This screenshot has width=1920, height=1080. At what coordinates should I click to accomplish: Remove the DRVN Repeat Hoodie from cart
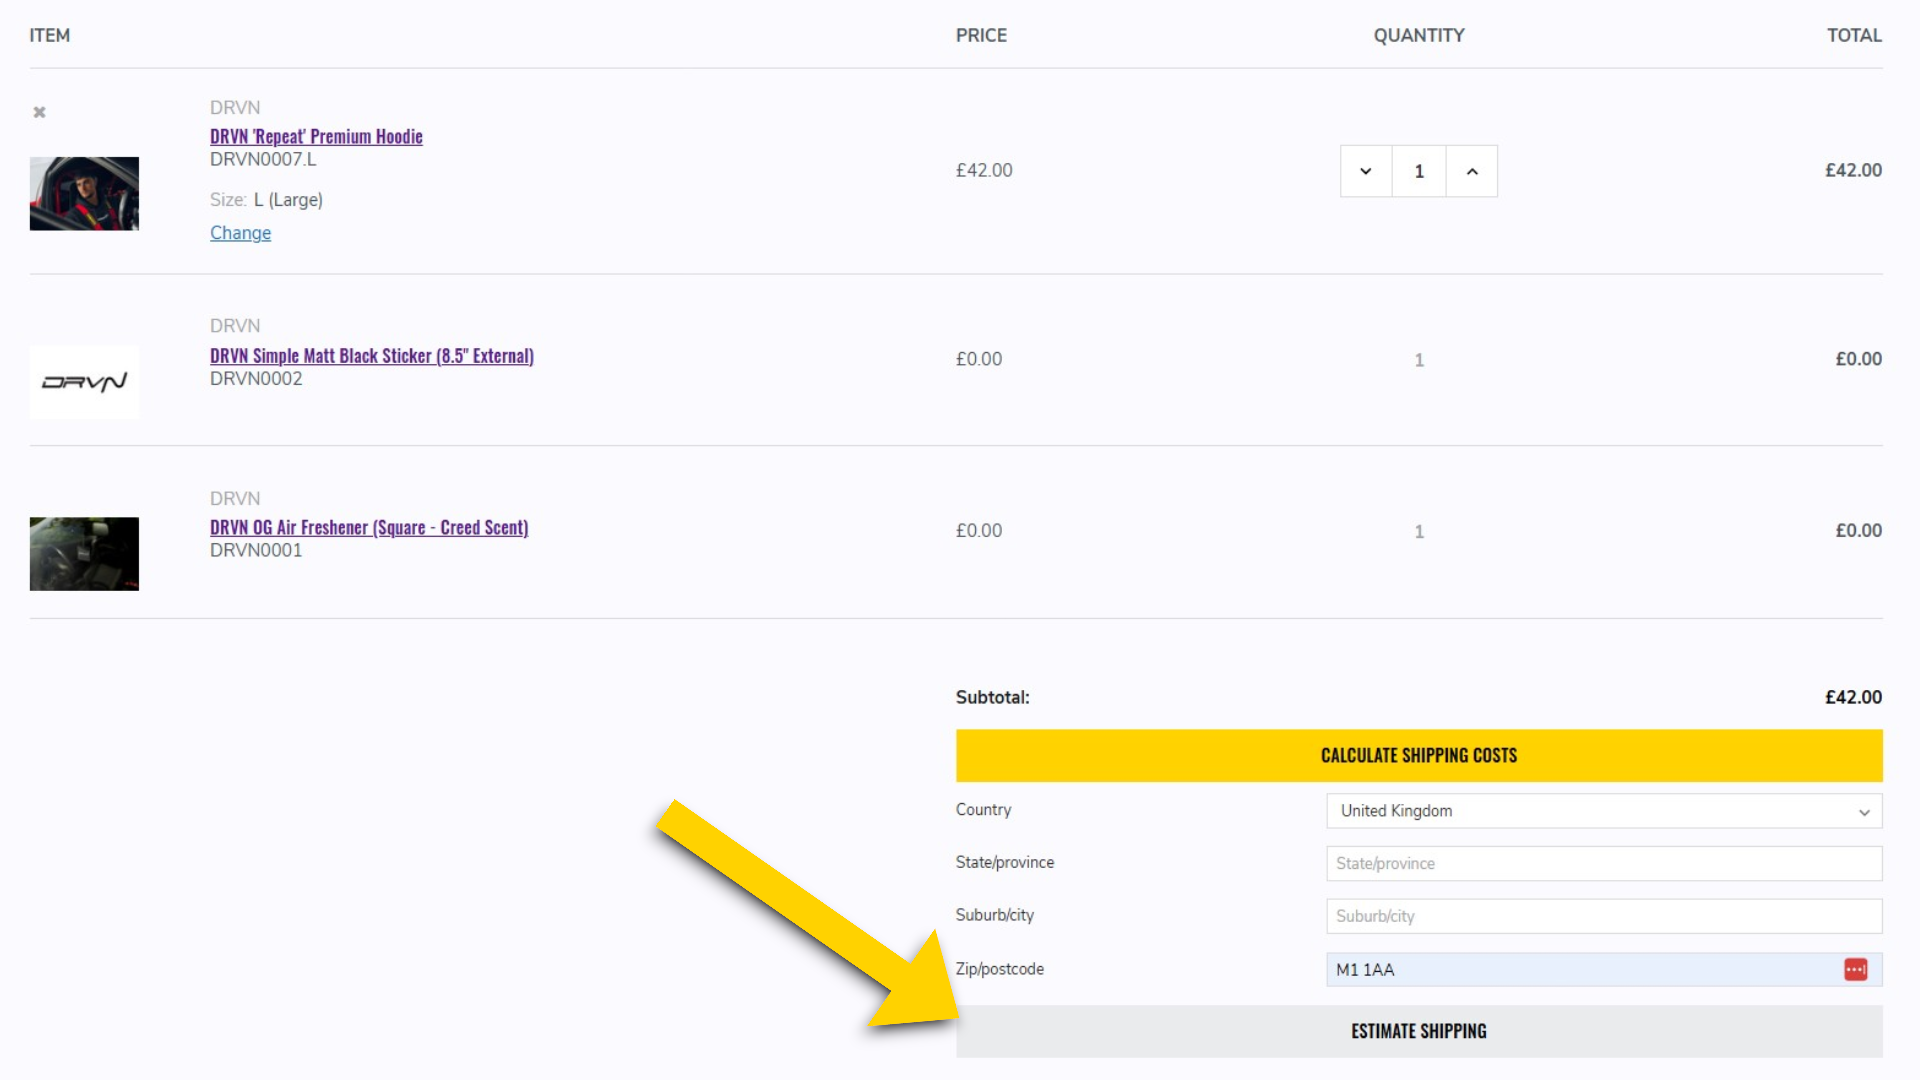pyautogui.click(x=39, y=112)
